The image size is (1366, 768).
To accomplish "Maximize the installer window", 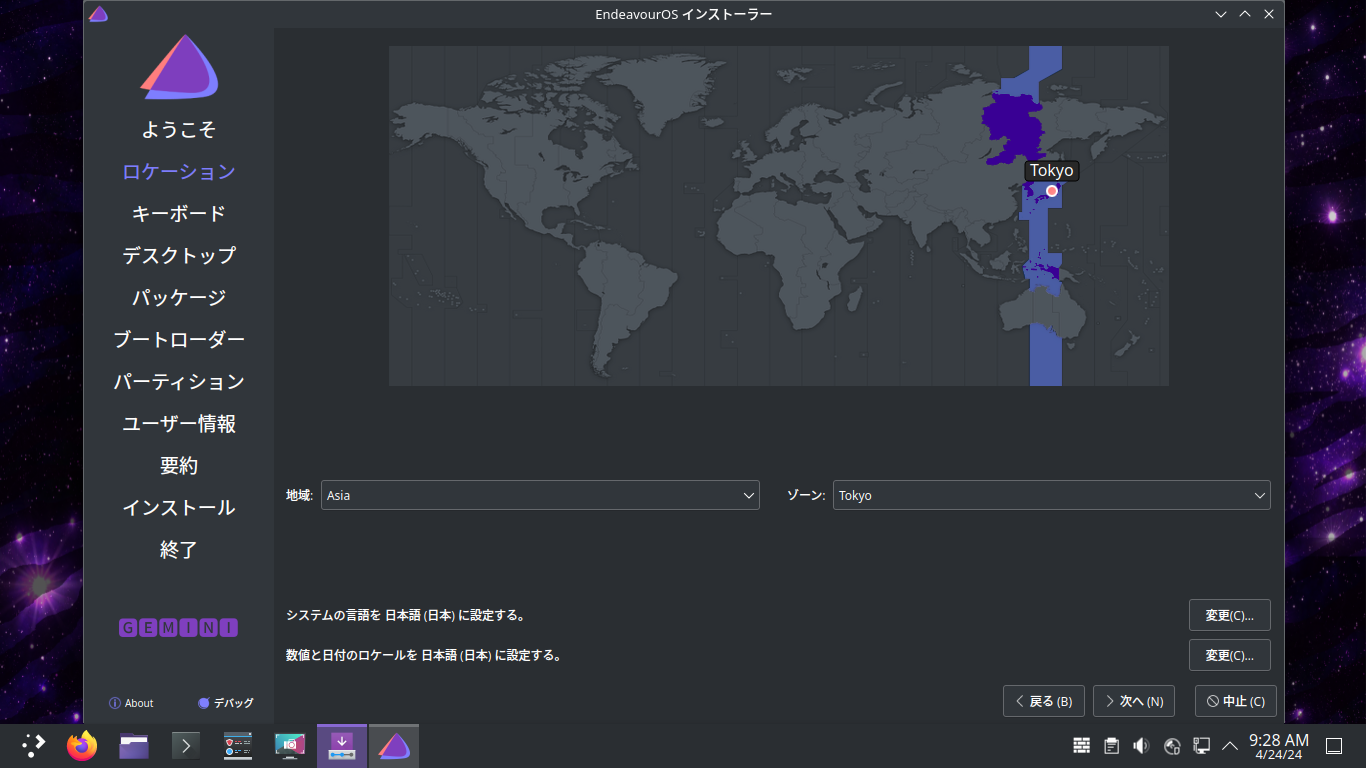I will click(x=1245, y=14).
